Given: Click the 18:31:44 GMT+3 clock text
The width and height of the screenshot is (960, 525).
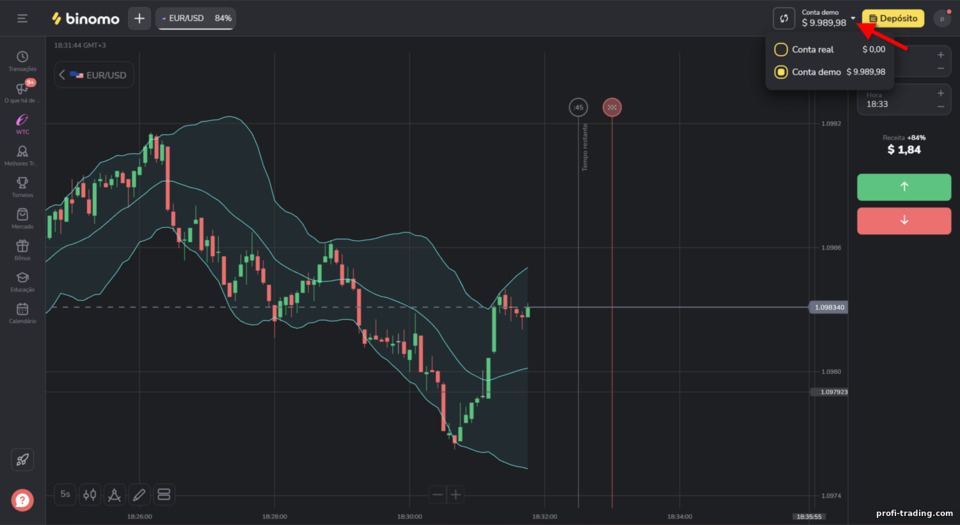Looking at the screenshot, I should (80, 45).
